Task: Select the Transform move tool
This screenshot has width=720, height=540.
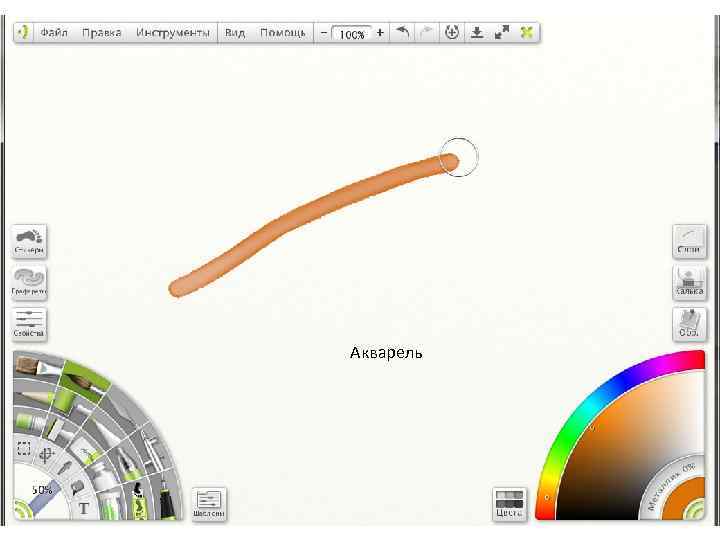Action: tap(46, 455)
